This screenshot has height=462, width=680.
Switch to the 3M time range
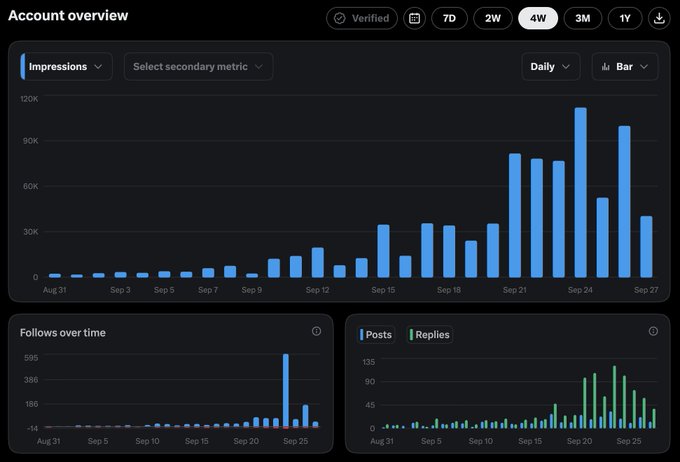(582, 18)
